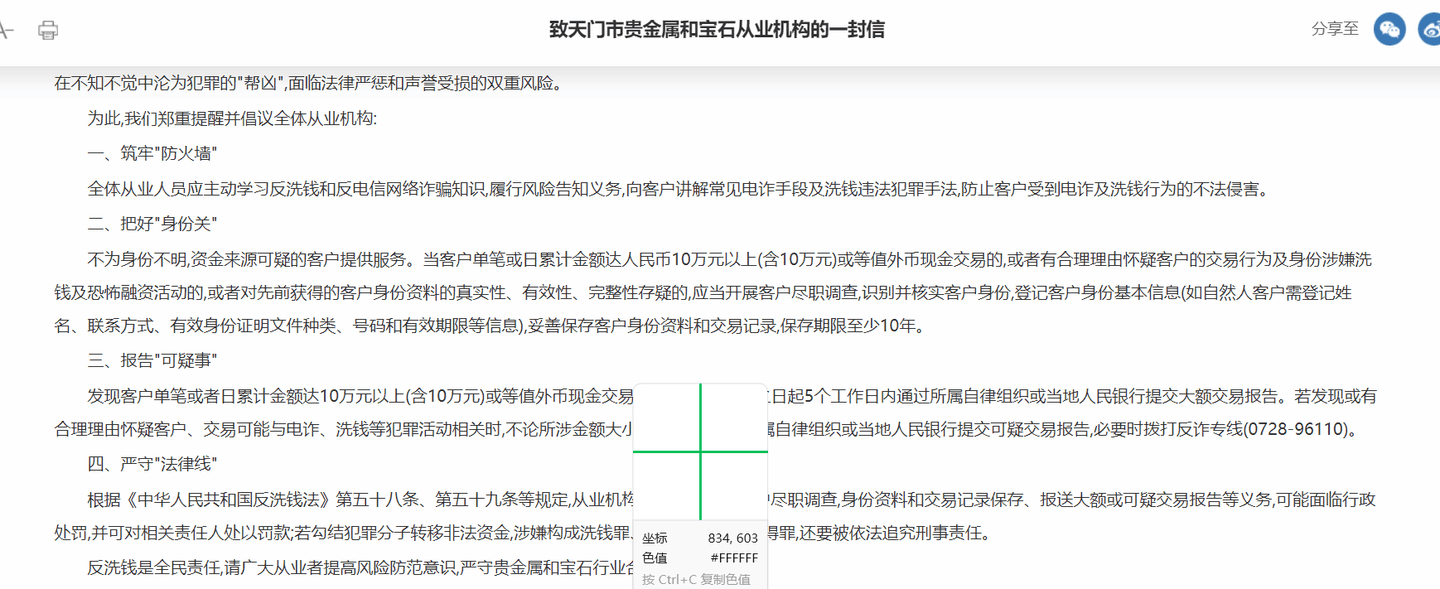Image resolution: width=1440 pixels, height=589 pixels.
Task: Share the letter via the Weibo icon
Action: [x=1430, y=30]
